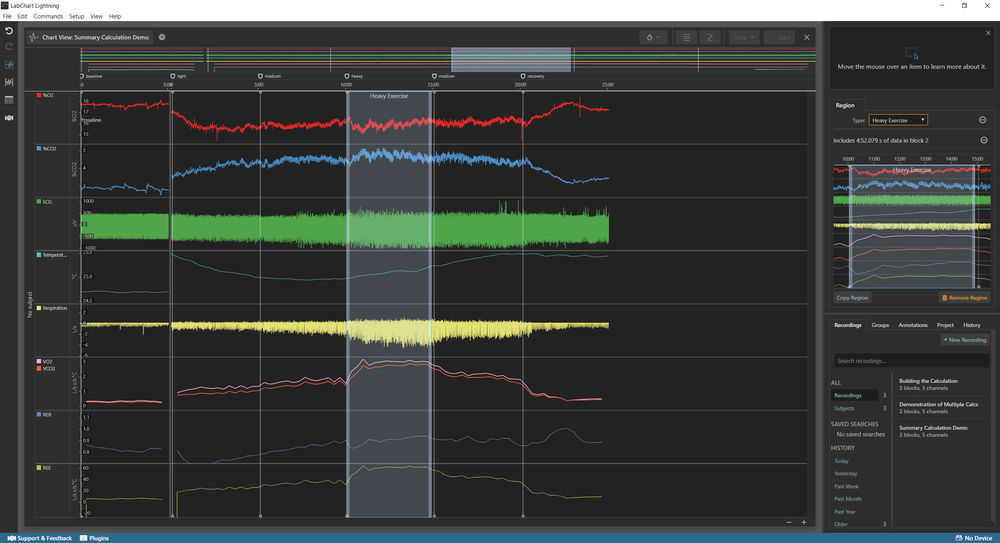This screenshot has height=543, width=1000.
Task: Select the Recordings tab
Action: pyautogui.click(x=848, y=325)
